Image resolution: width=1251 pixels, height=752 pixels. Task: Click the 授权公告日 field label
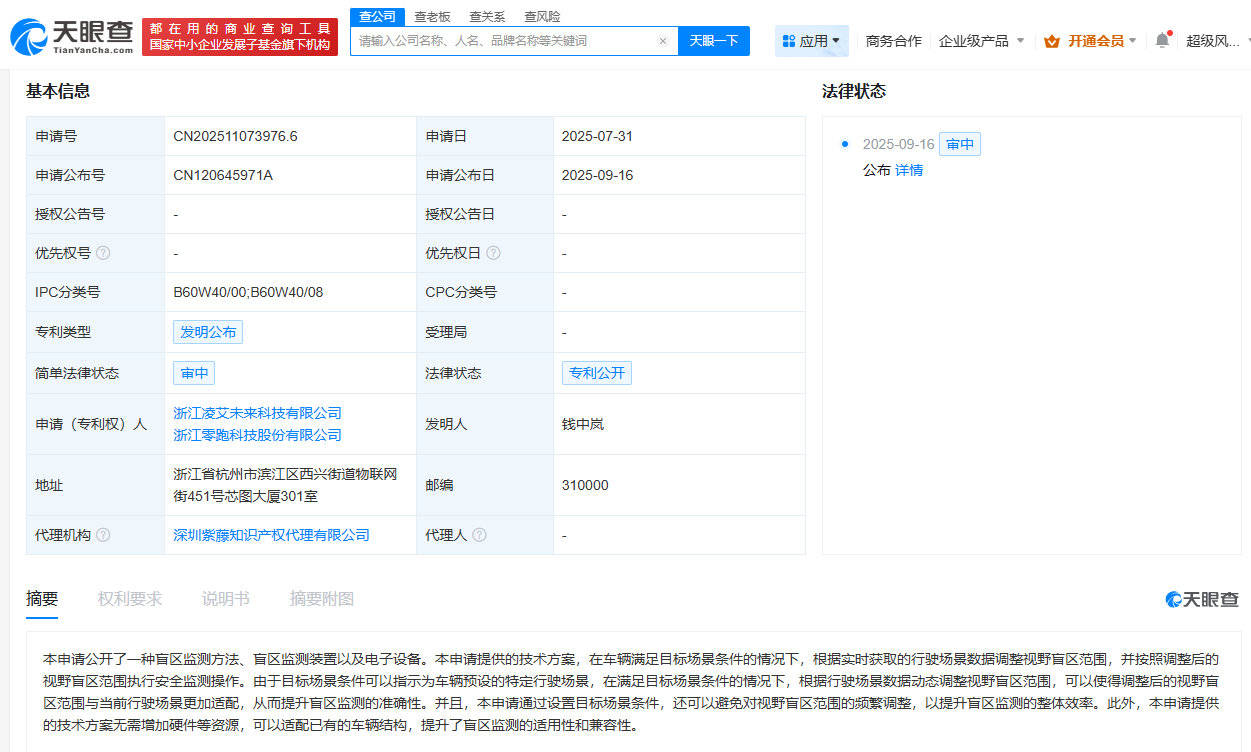point(460,214)
